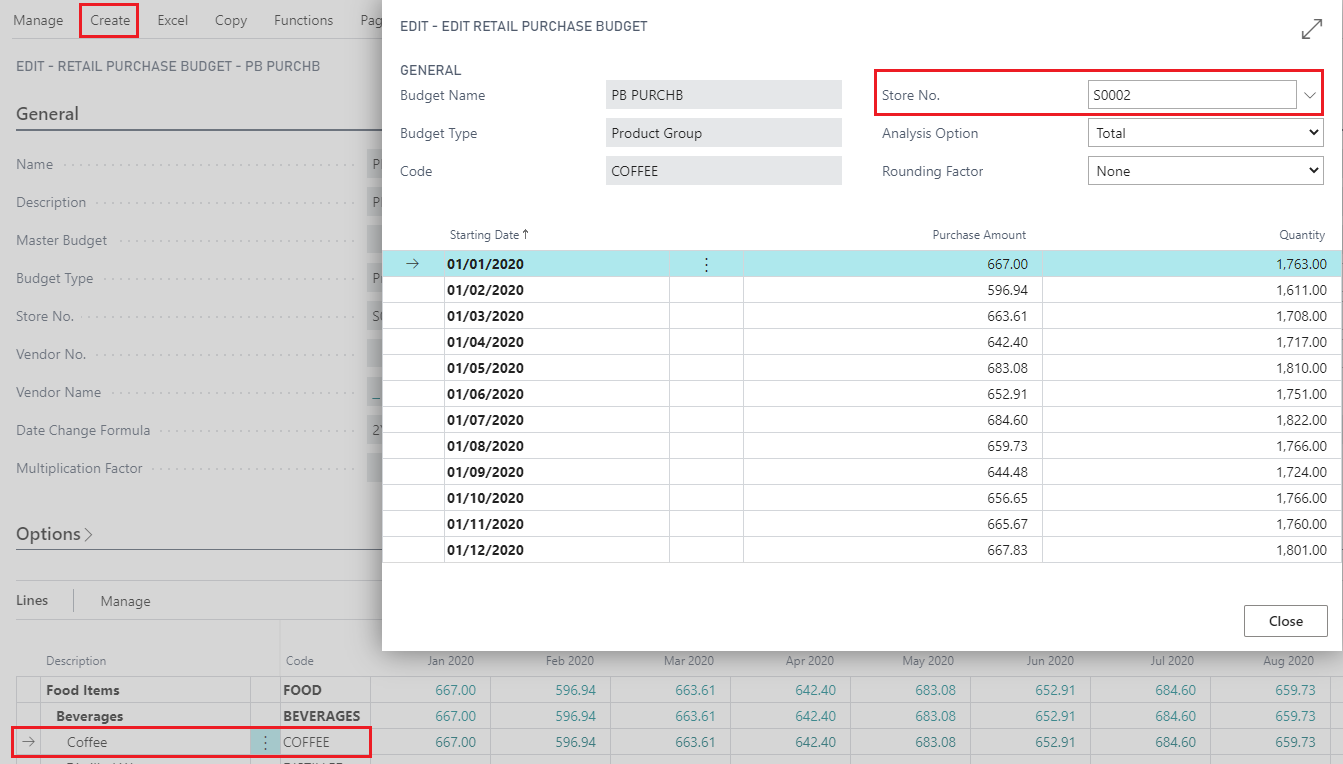Open the Excel menu

coord(172,20)
